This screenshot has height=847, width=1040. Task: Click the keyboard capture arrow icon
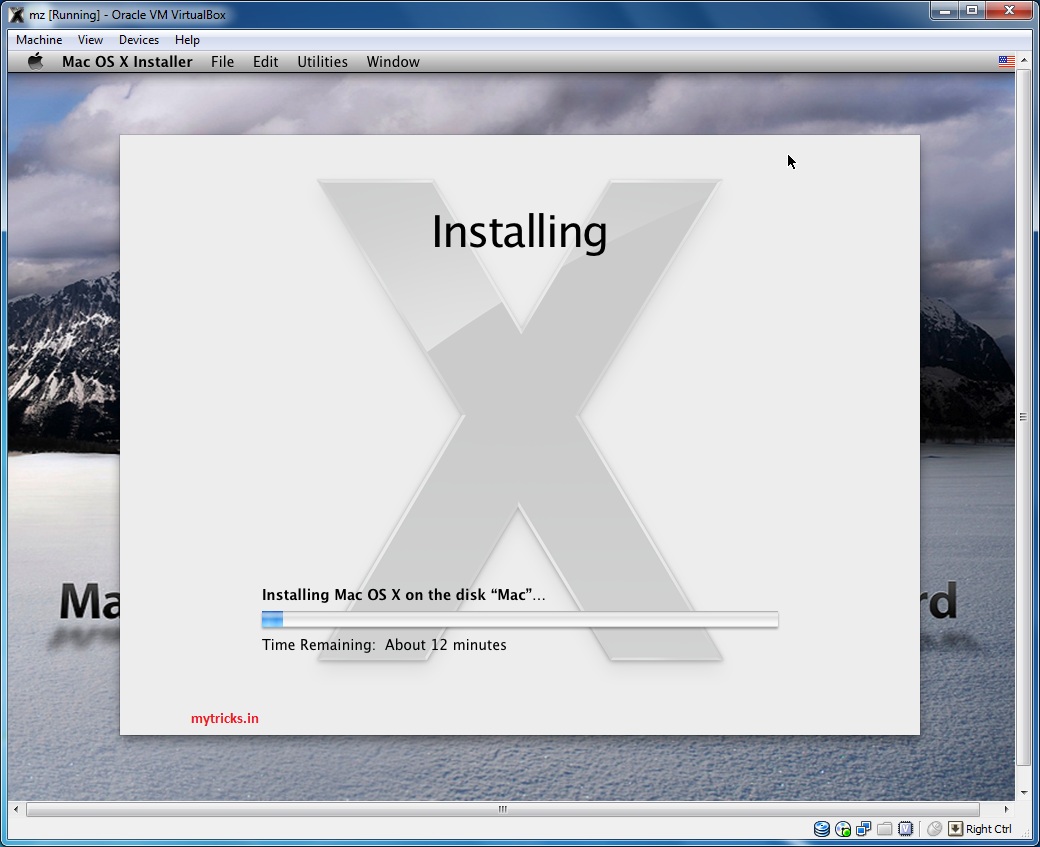click(955, 828)
